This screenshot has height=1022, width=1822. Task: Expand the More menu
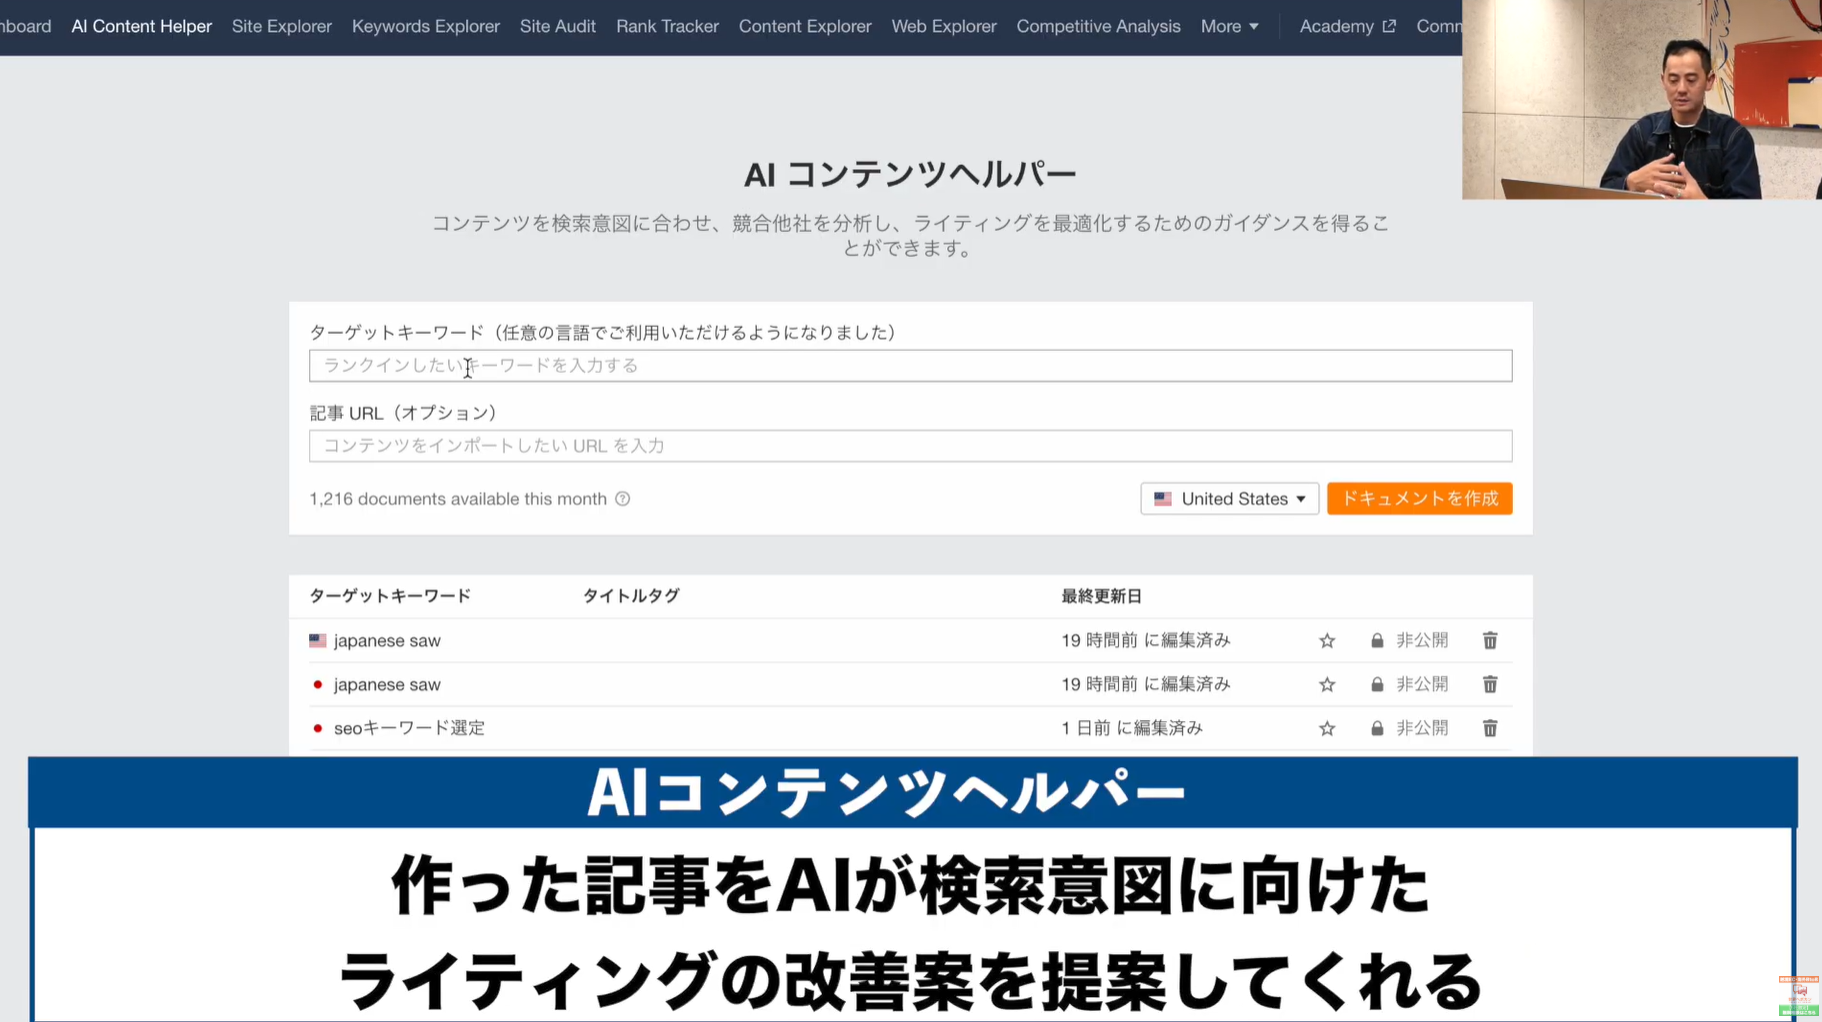pos(1229,26)
